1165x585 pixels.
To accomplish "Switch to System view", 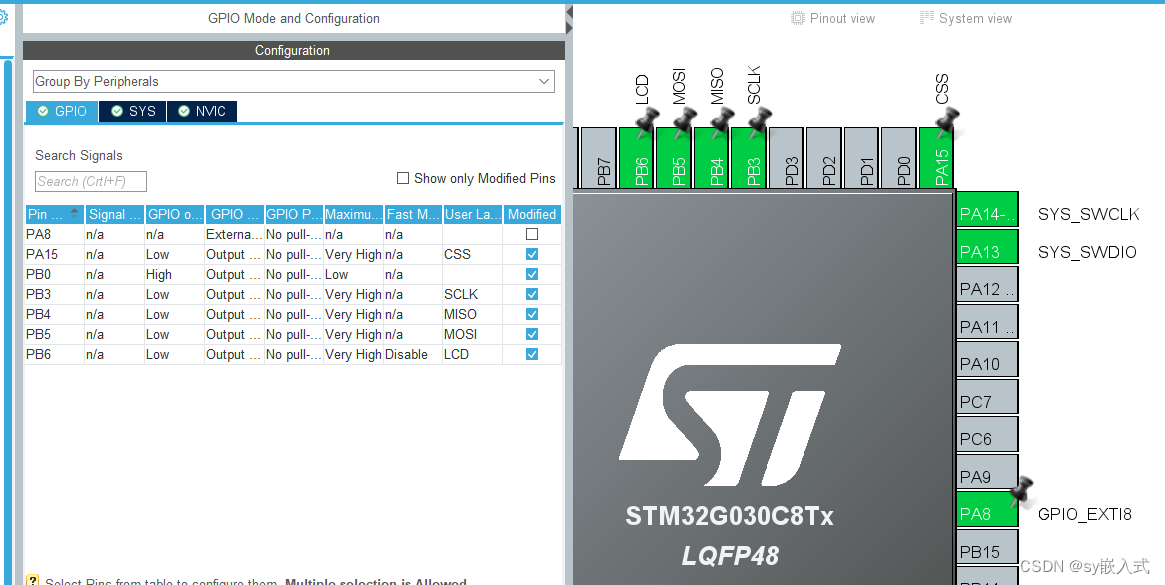I will click(966, 19).
